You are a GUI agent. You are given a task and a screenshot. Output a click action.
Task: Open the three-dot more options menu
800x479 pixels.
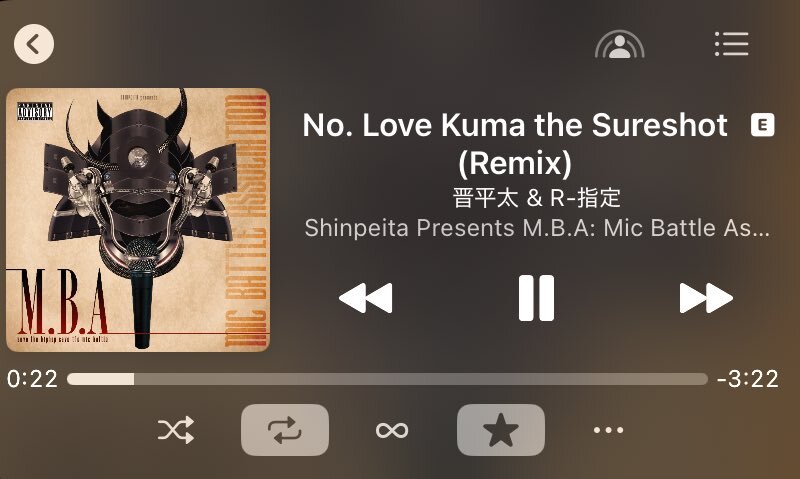[608, 431]
